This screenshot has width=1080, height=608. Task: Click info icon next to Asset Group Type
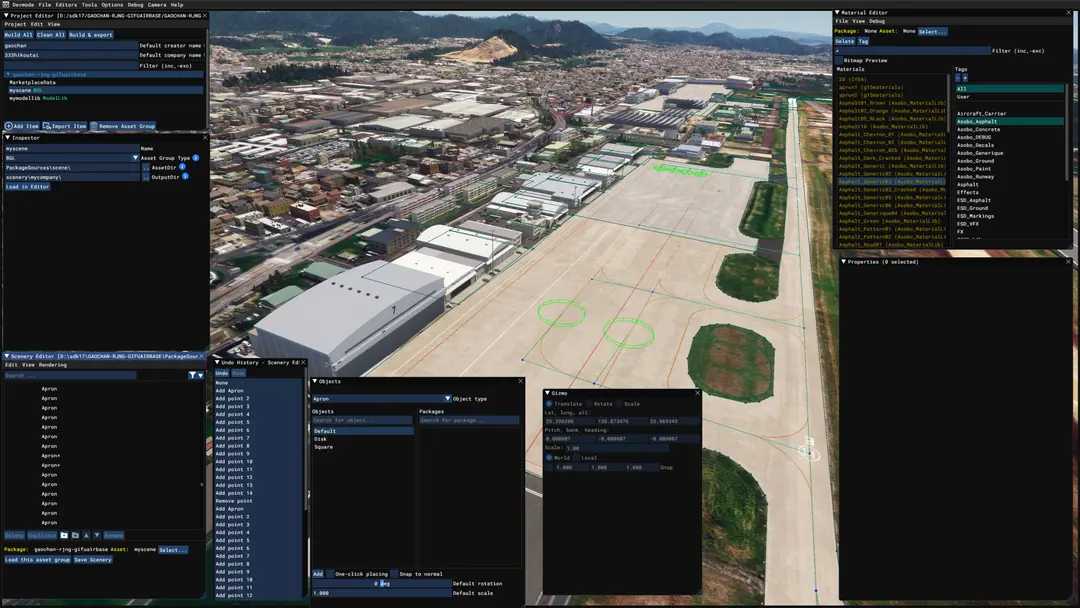(x=196, y=158)
